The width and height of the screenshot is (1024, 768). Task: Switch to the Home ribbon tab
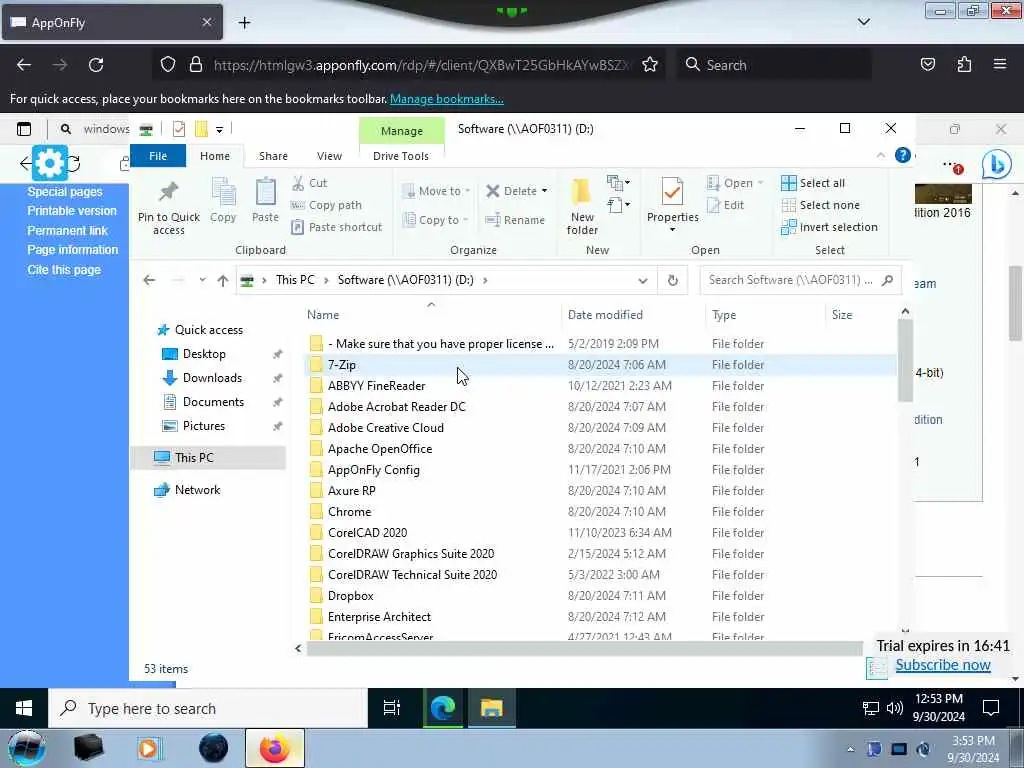click(x=215, y=156)
